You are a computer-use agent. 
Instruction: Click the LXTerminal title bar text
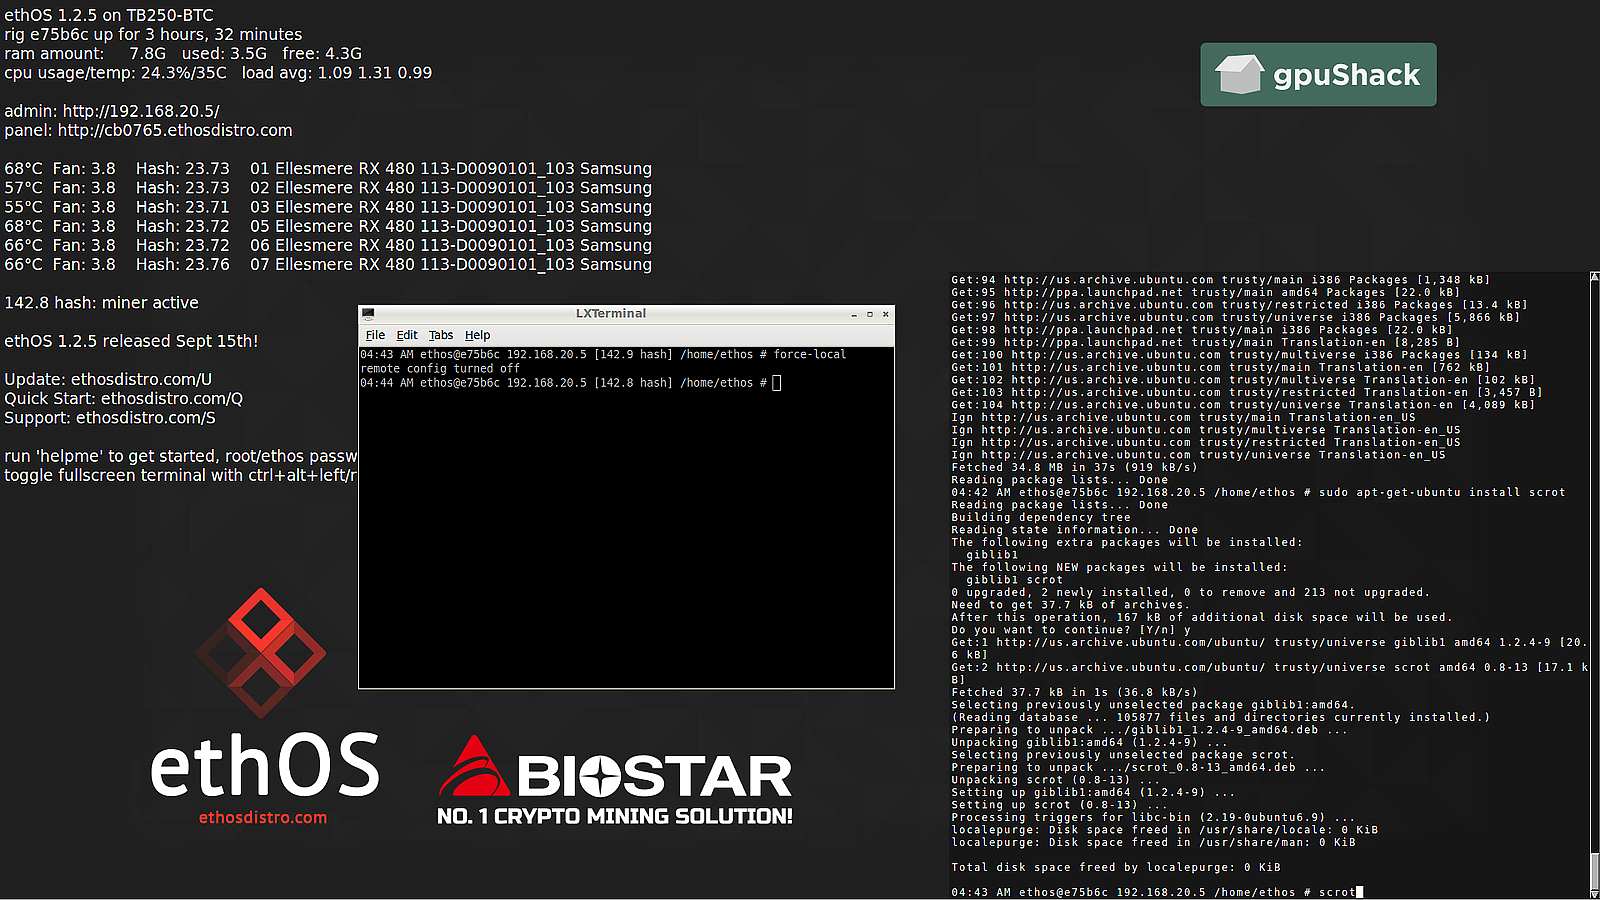click(611, 313)
